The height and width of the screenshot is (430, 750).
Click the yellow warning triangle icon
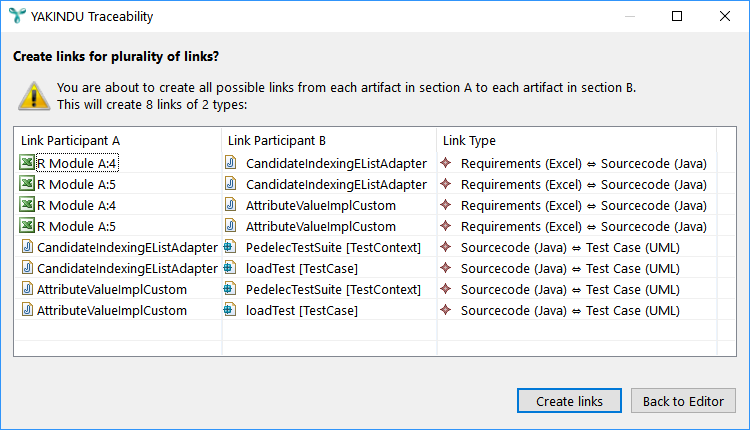pos(33,96)
